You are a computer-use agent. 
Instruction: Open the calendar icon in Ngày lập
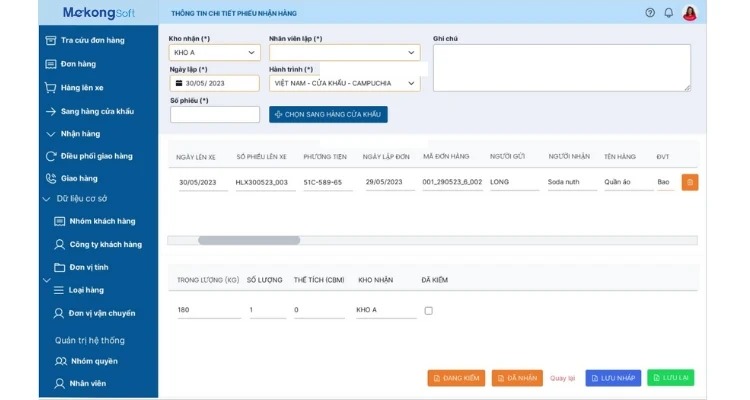click(x=178, y=84)
